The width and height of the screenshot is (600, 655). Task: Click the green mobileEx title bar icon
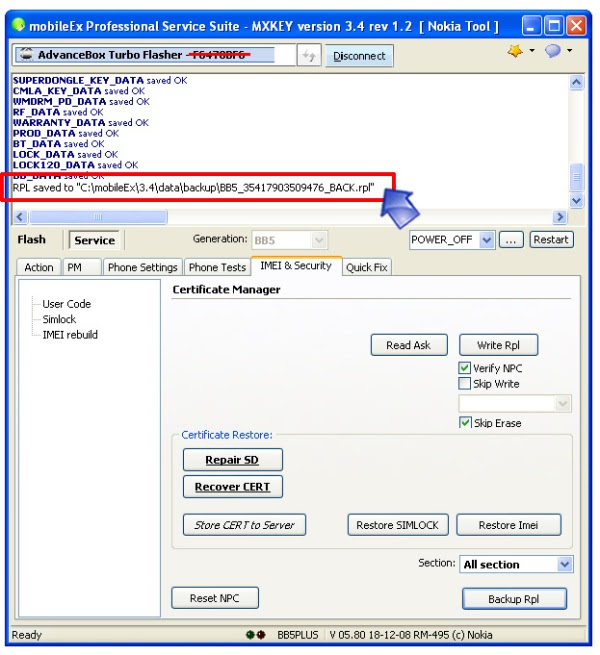pyautogui.click(x=18, y=25)
